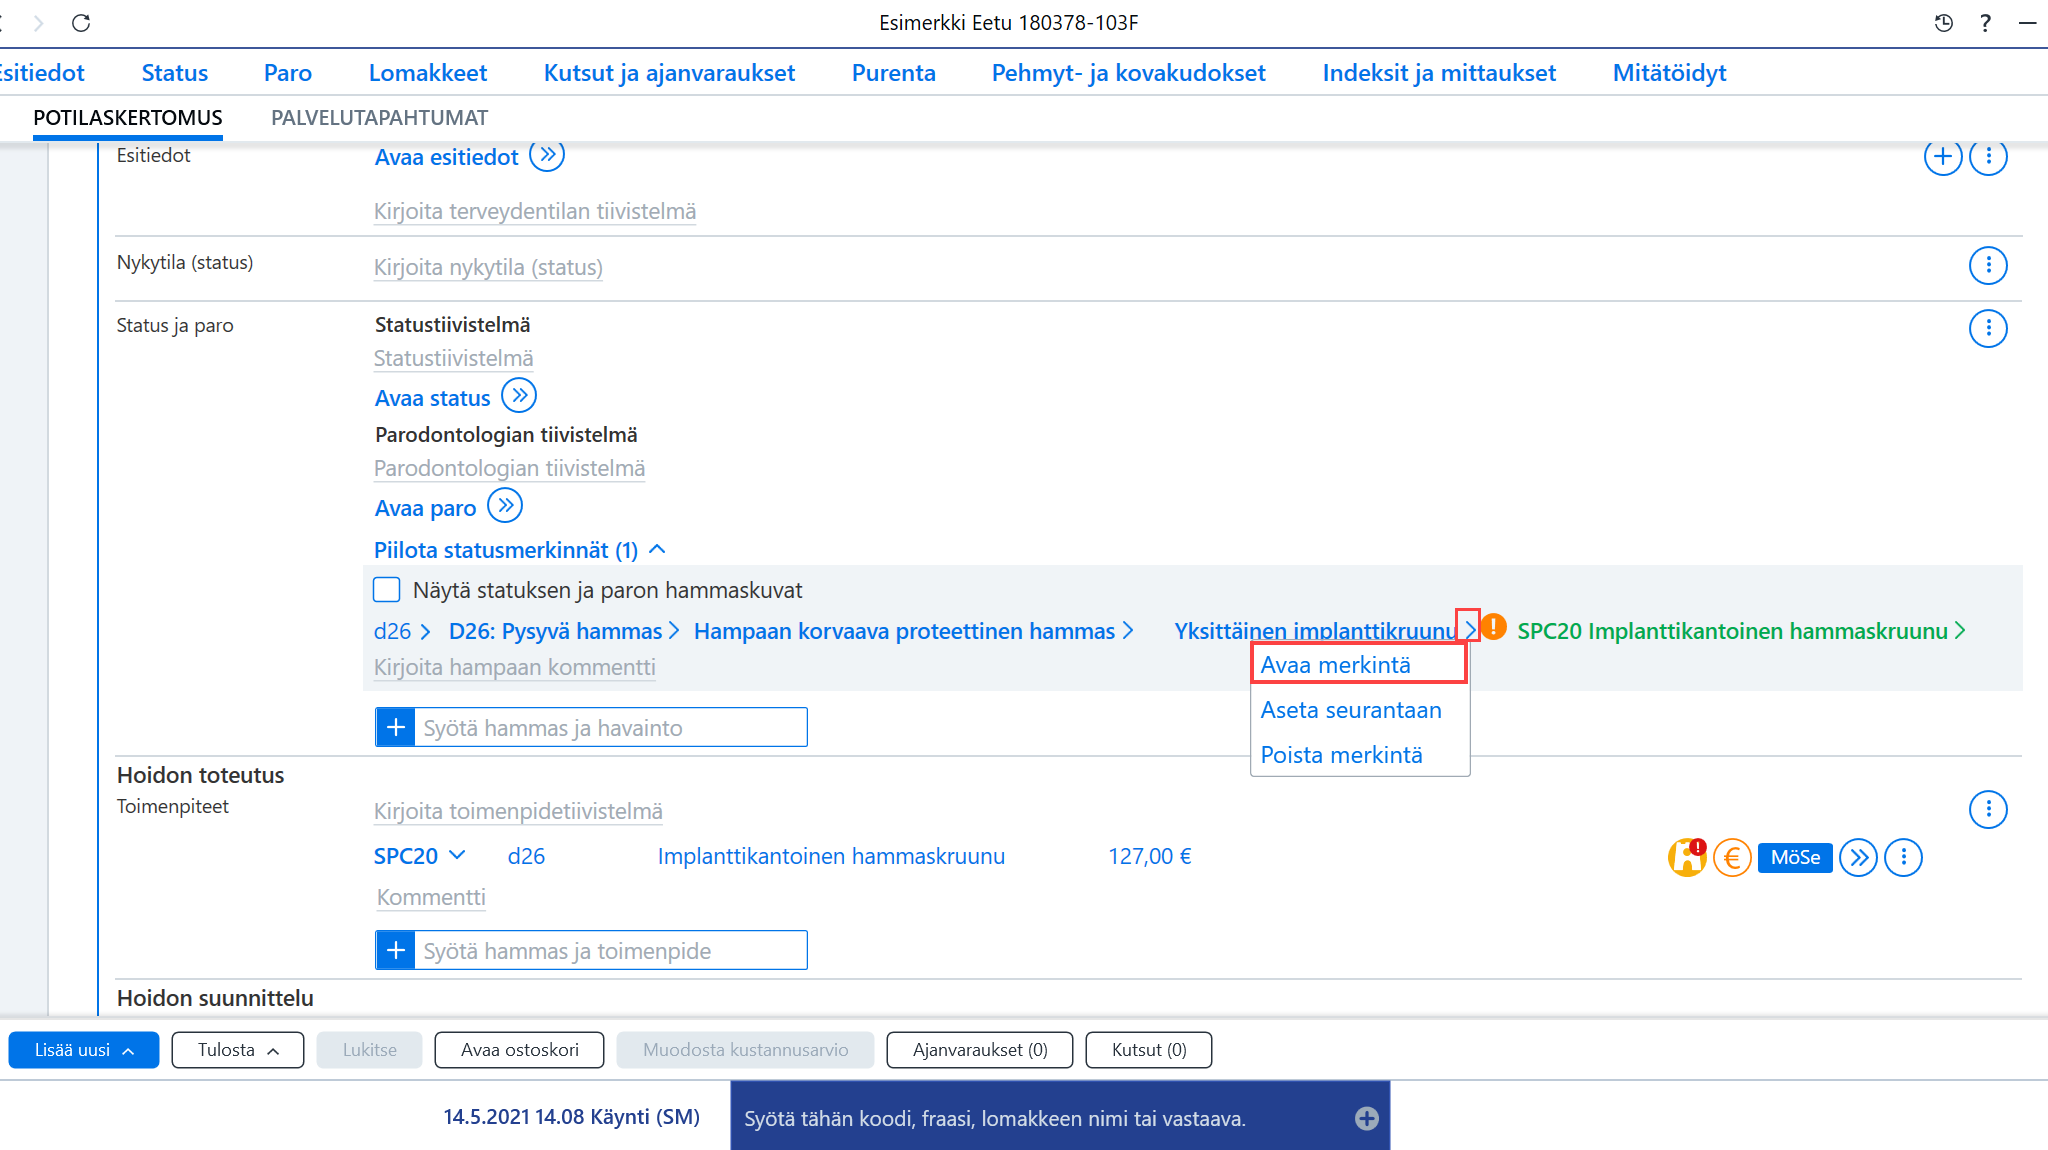The height and width of the screenshot is (1150, 2048).
Task: Click plus icon in Syötä hammas ja toimenpide field
Action: tap(396, 950)
